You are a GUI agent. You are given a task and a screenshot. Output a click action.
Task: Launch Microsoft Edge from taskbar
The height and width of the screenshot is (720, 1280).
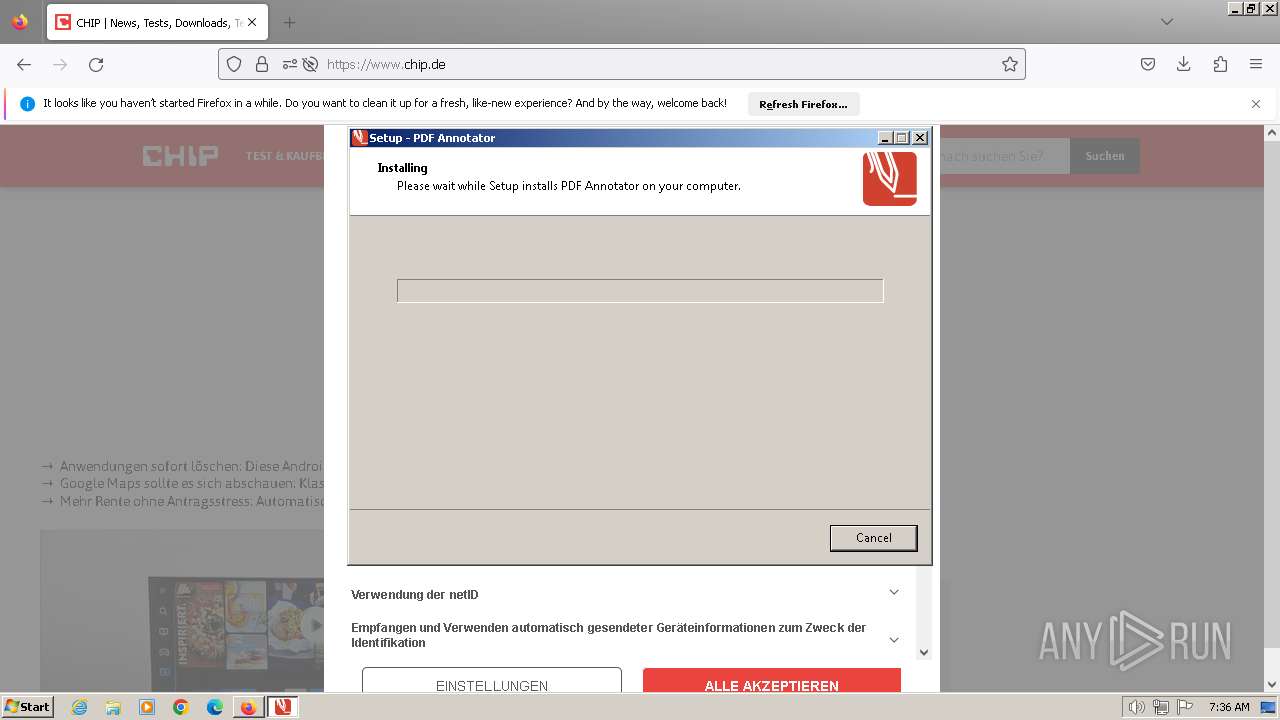(x=215, y=707)
